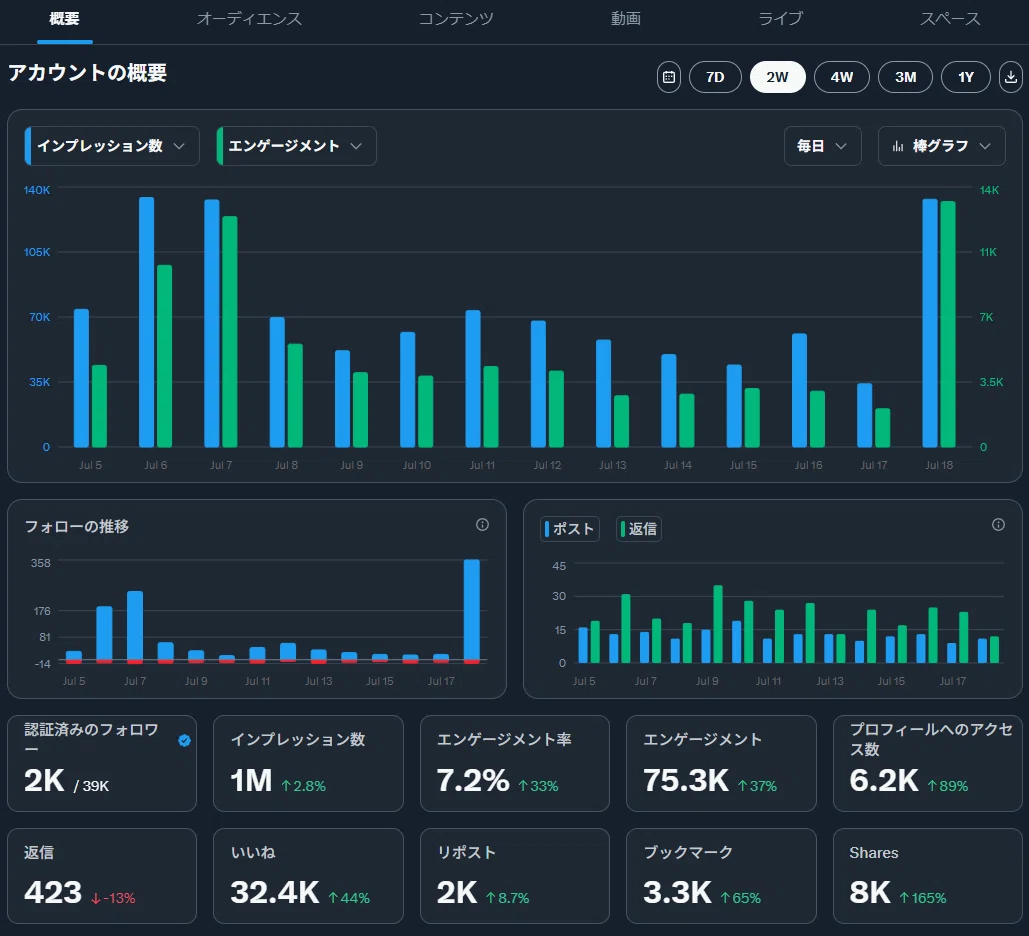Toggle the 返信 series legend chip
1029x936 pixels.
coord(639,529)
